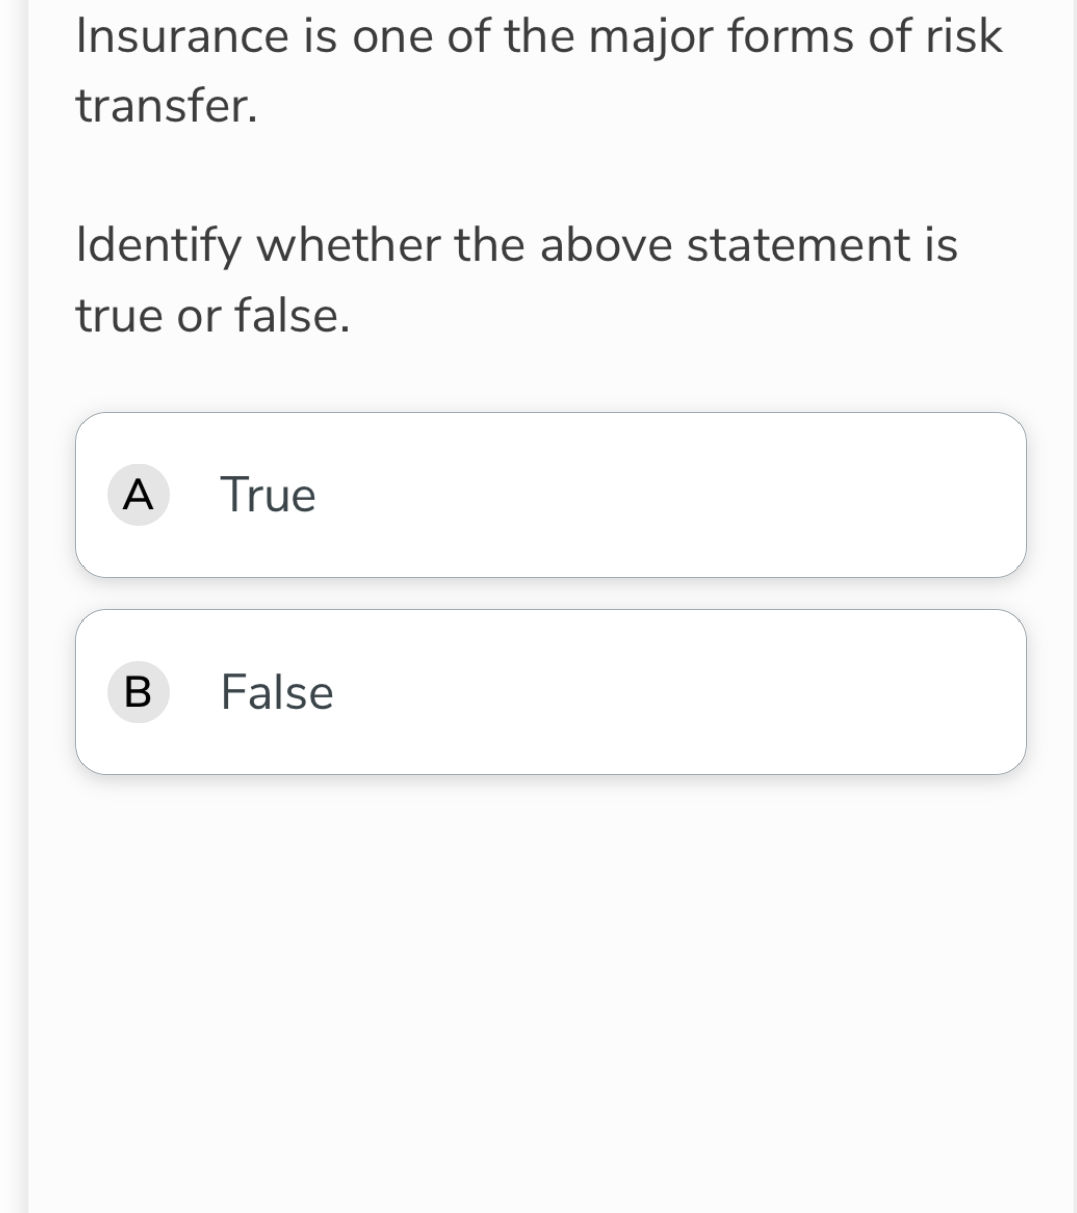Click the word "True" in option A
Image resolution: width=1077 pixels, height=1213 pixels.
tap(268, 495)
